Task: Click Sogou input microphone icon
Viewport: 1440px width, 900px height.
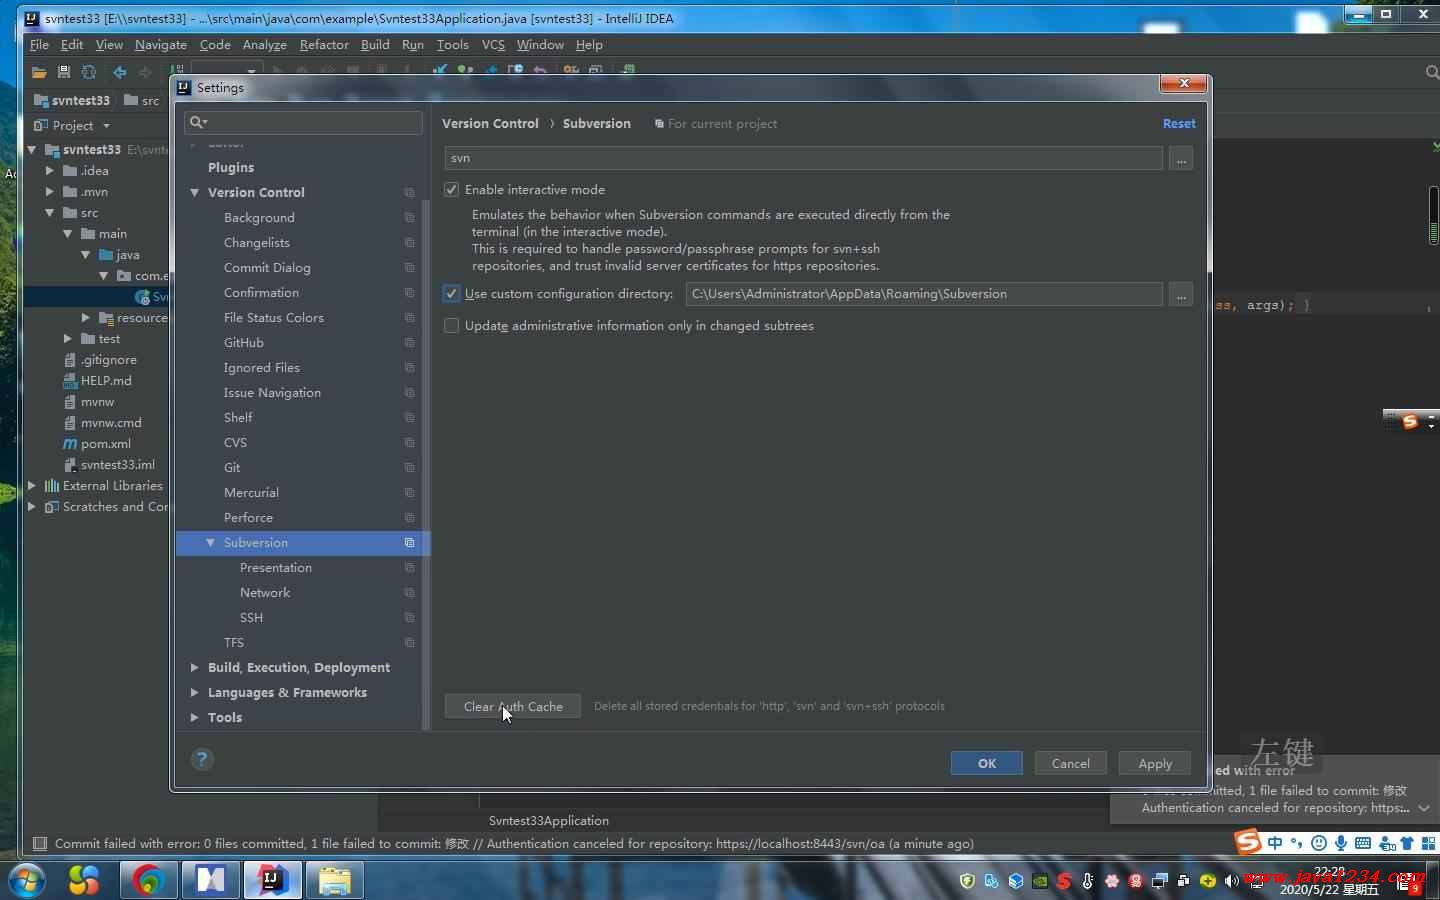Action: (x=1341, y=843)
